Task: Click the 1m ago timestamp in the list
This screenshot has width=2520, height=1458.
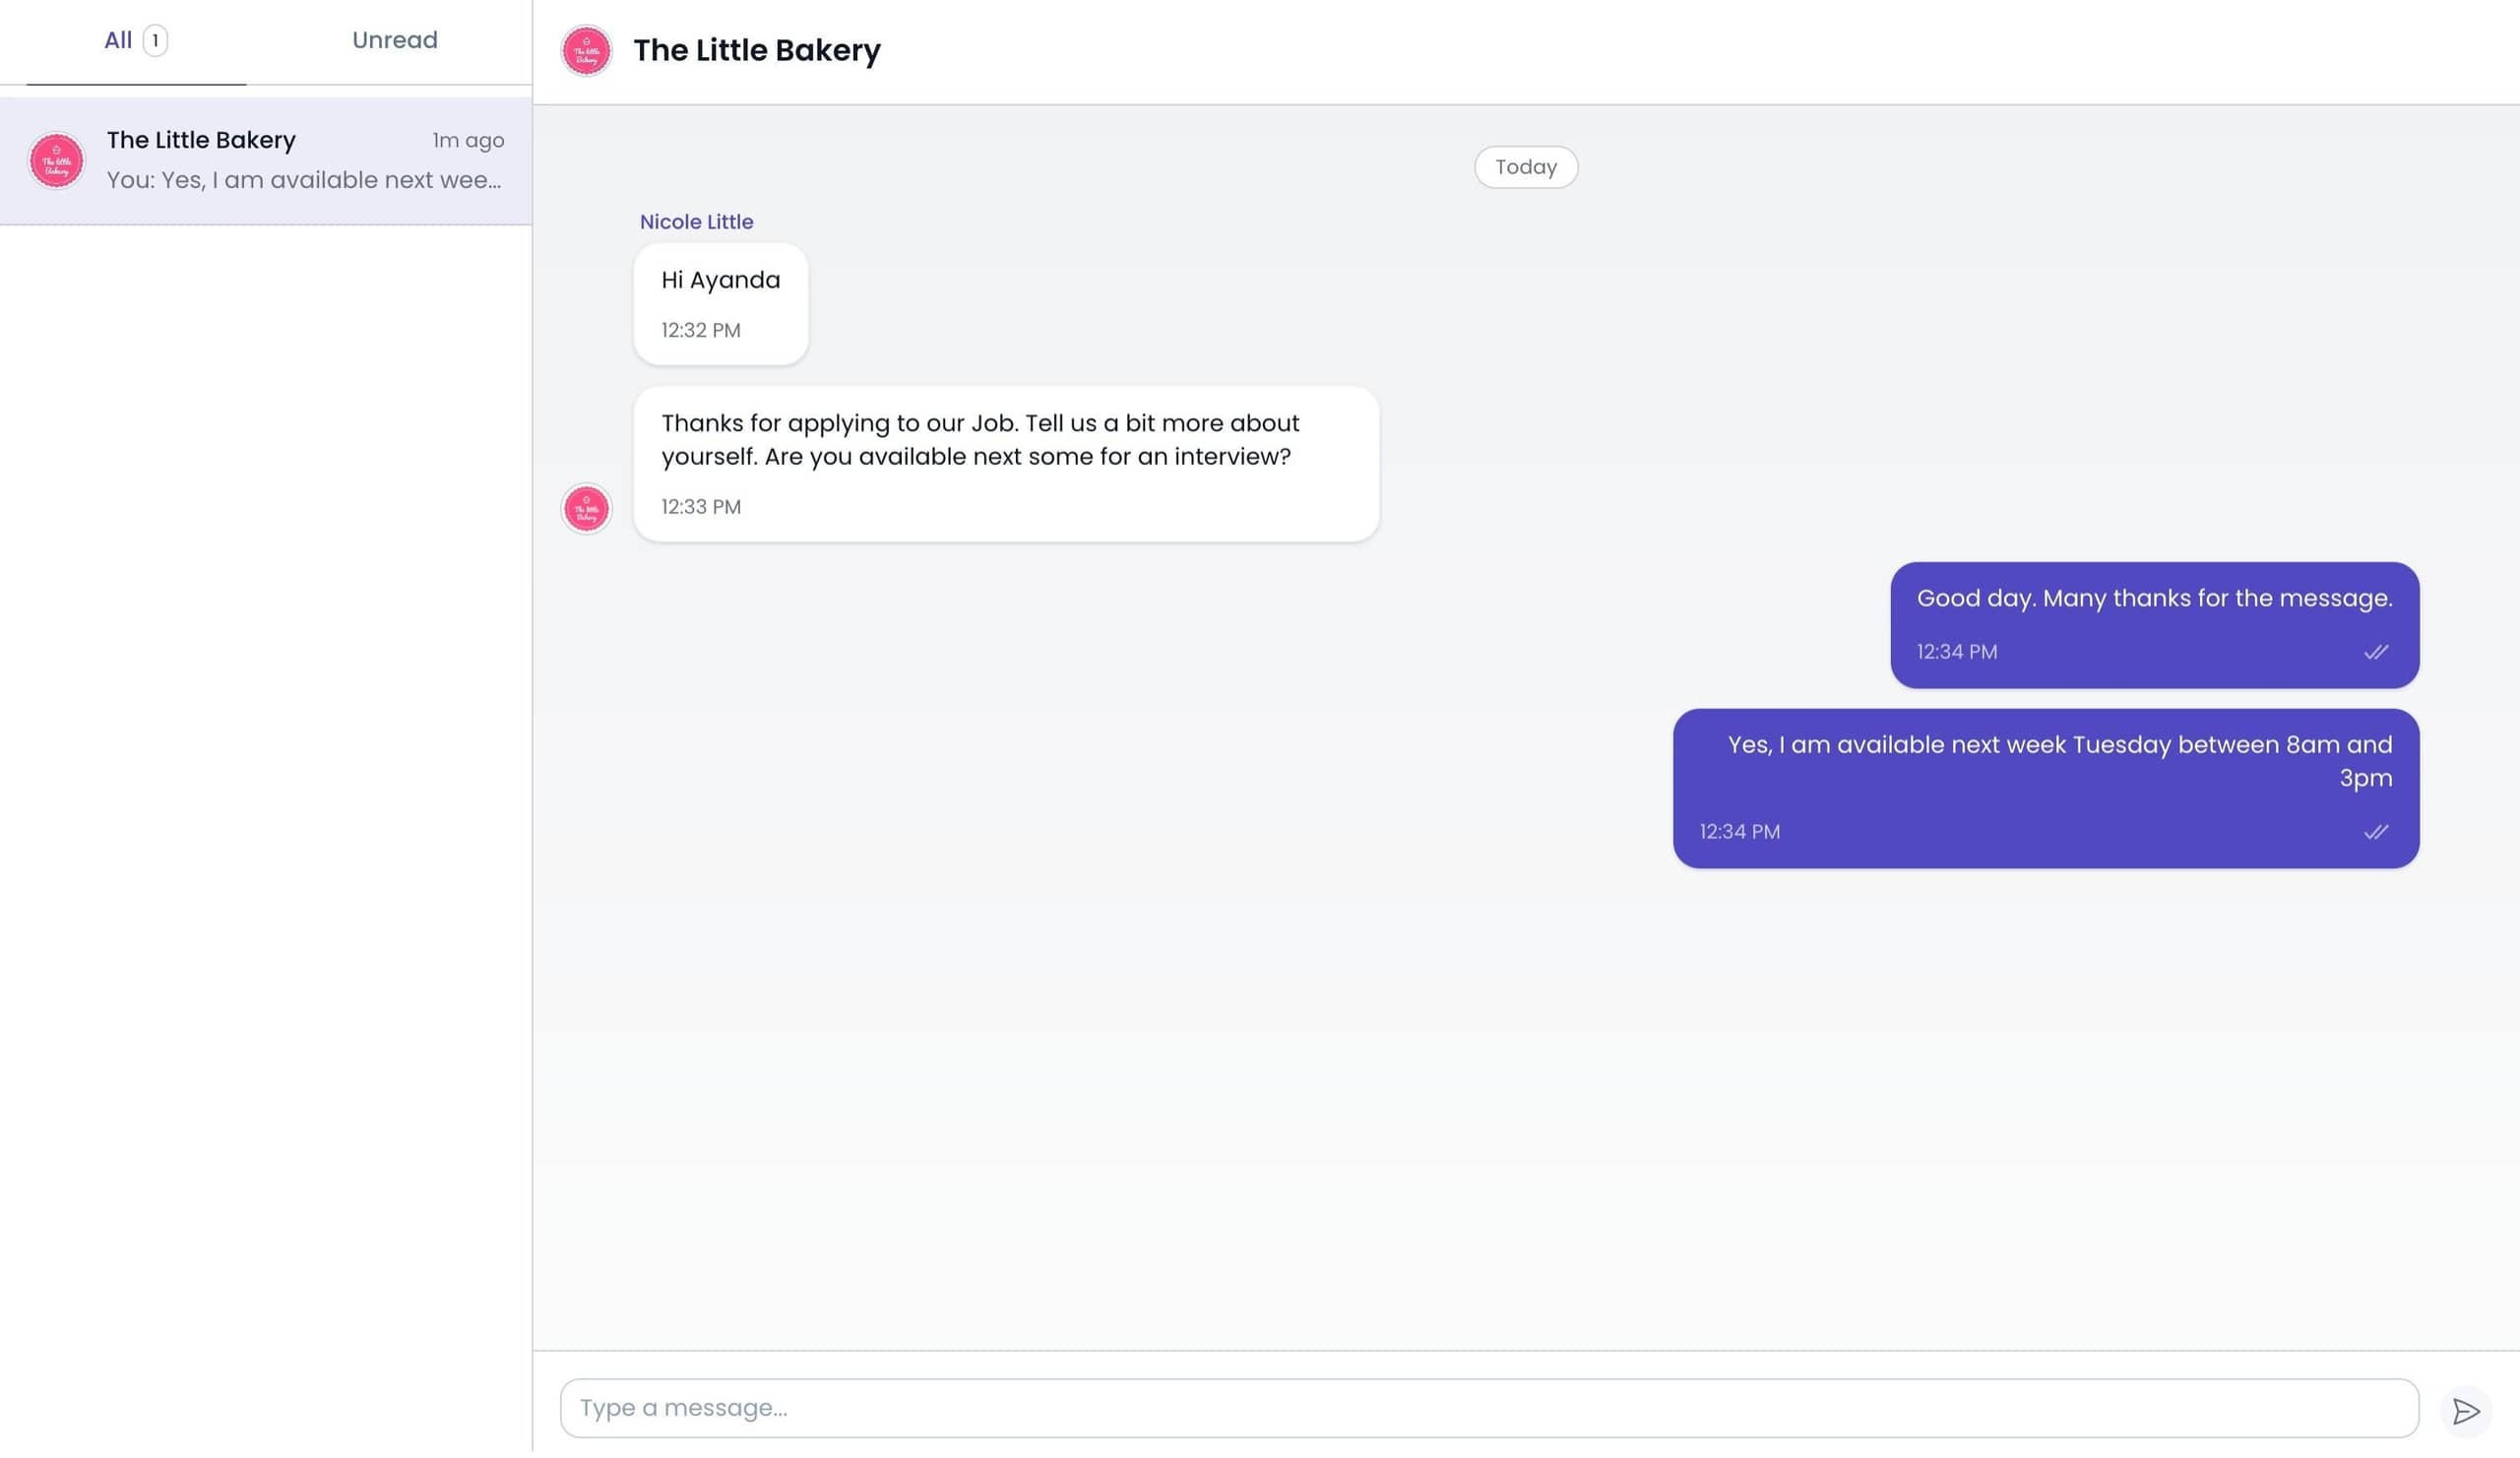Action: (x=468, y=140)
